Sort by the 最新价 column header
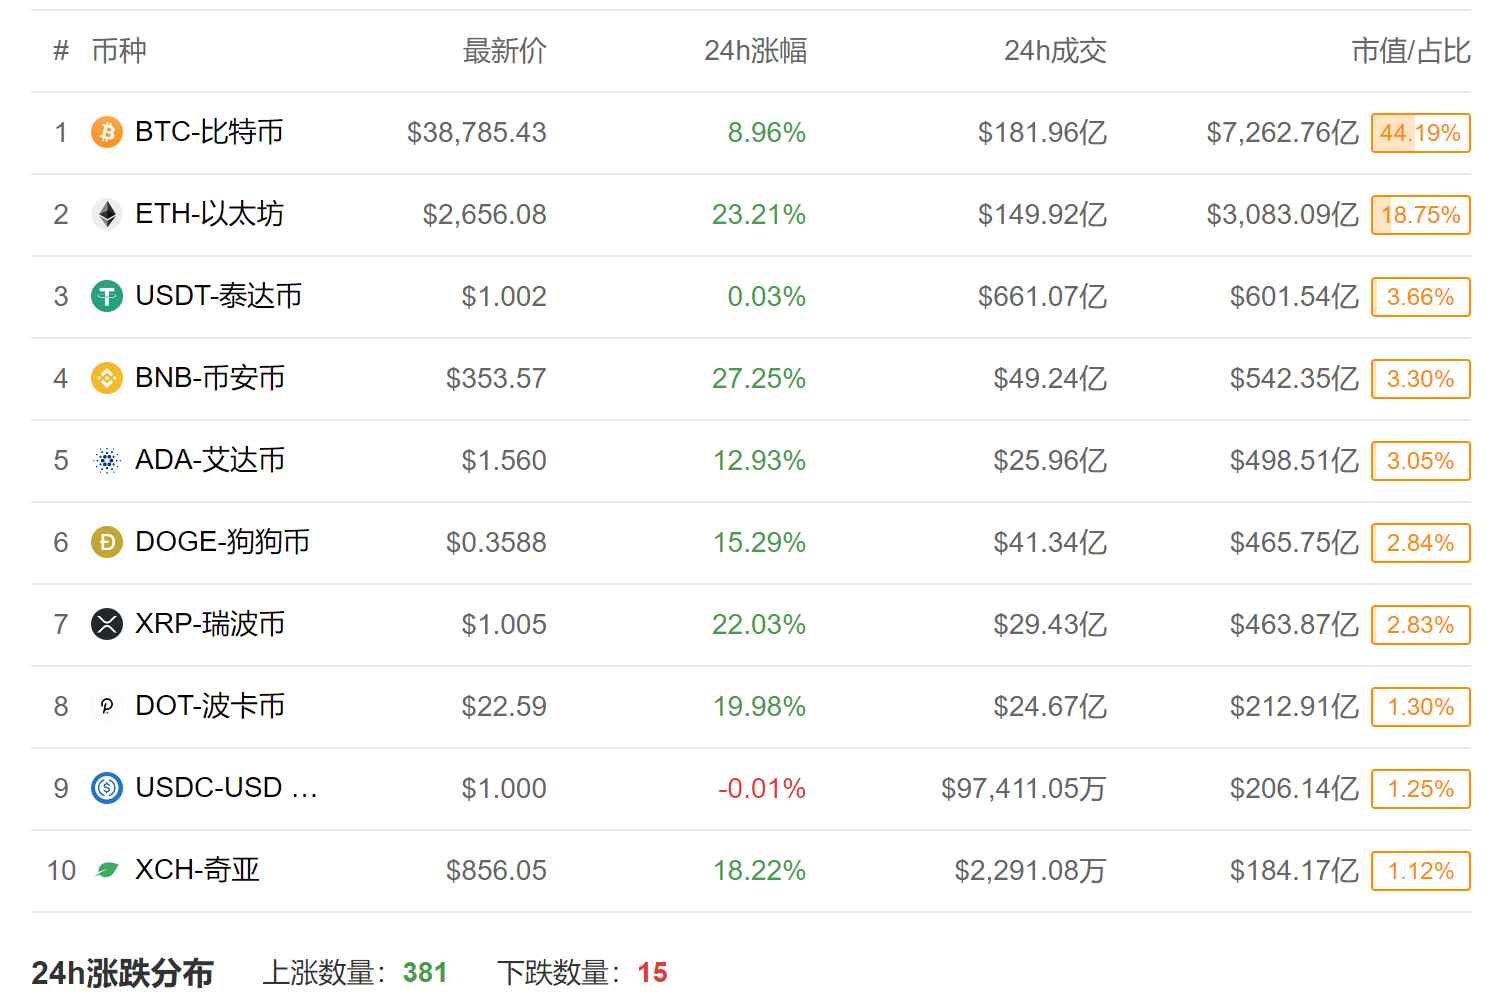Screen dimensions: 1495x1007 tap(503, 51)
